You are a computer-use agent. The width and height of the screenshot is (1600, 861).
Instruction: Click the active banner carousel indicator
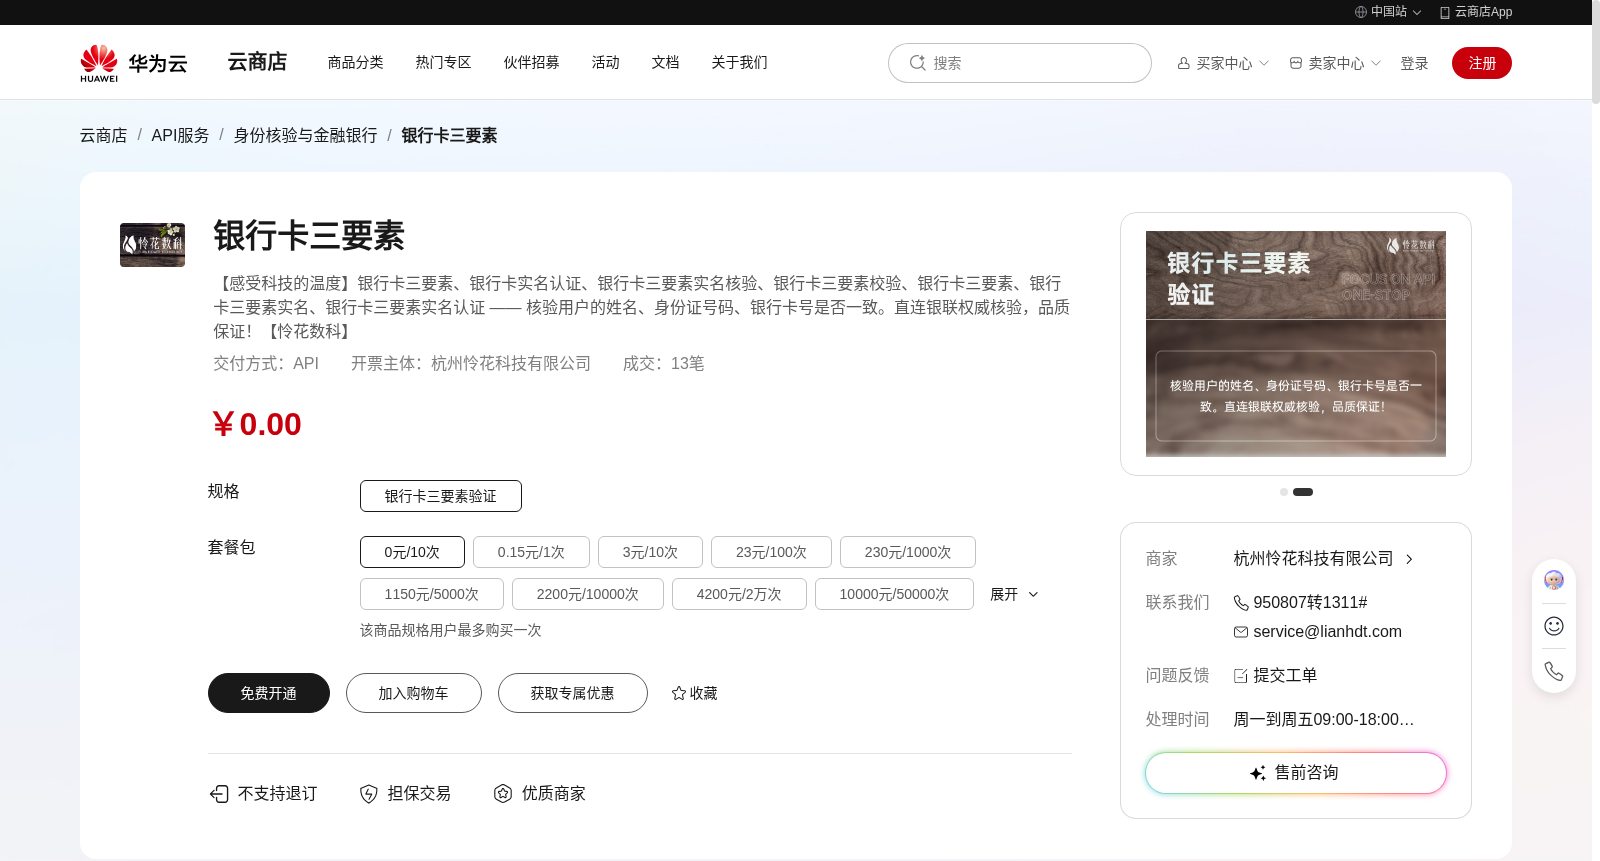1303,492
